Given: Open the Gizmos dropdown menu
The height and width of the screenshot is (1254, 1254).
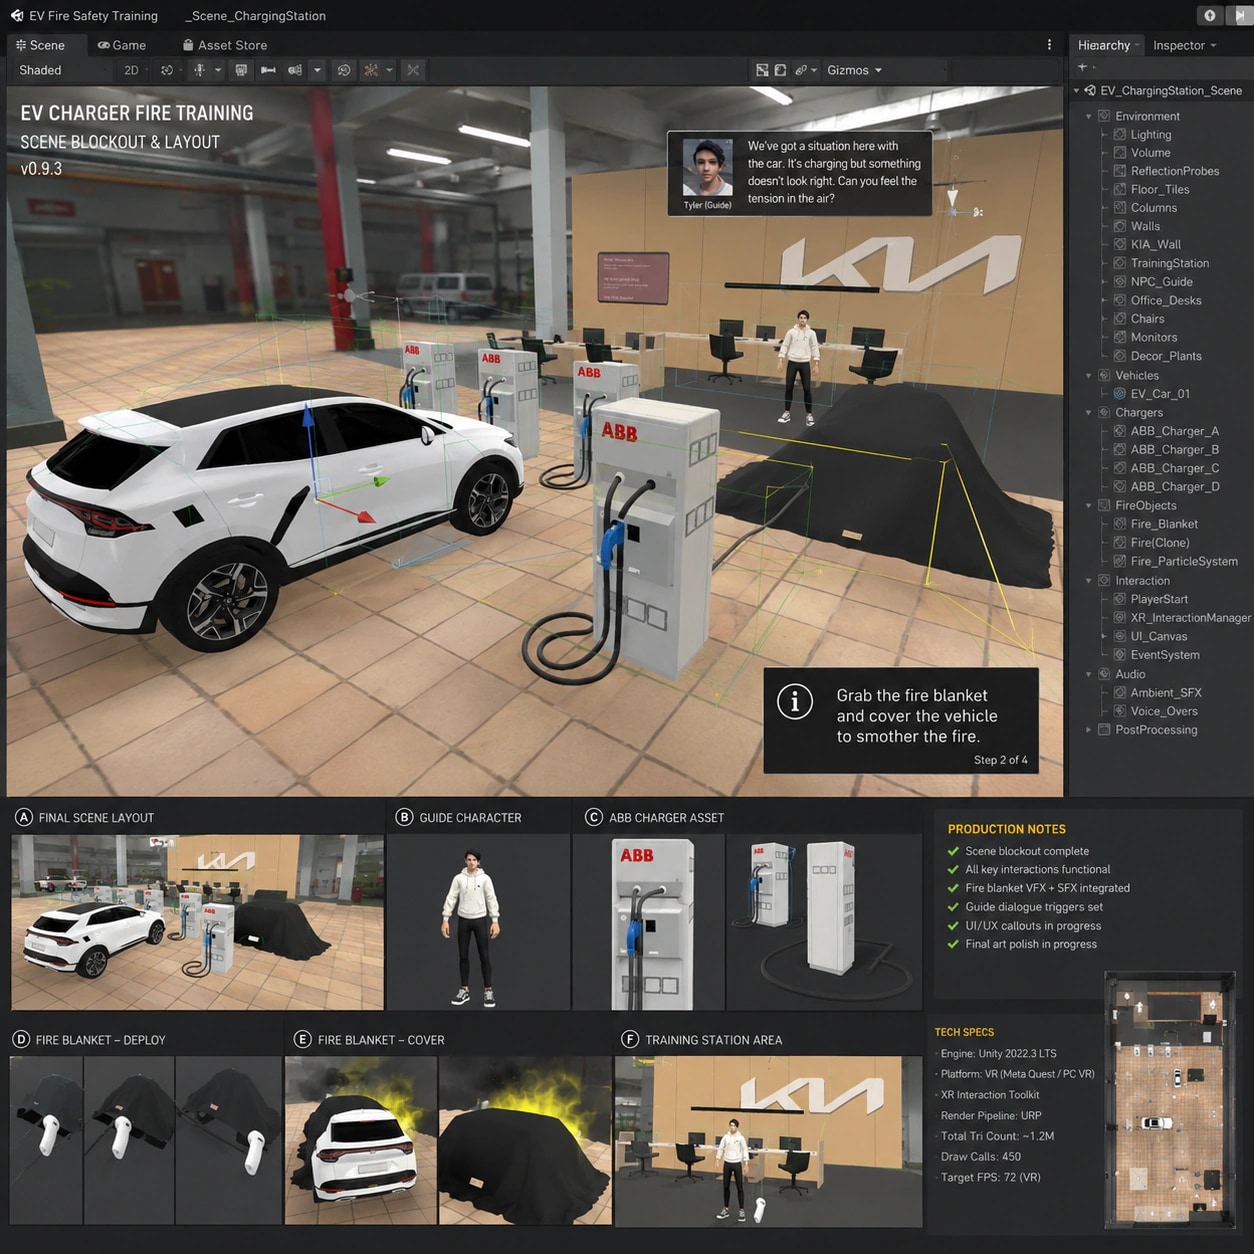Looking at the screenshot, I should [x=854, y=70].
